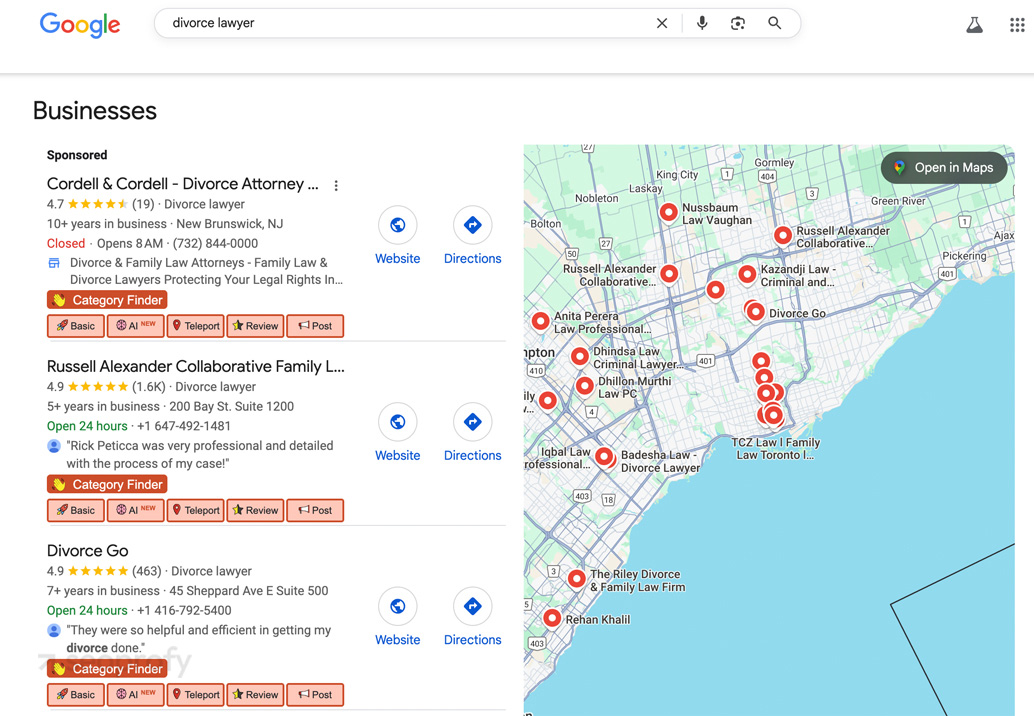Screen dimensions: 1034x716
Task: Select Nussbaum Law Vaughan map pin
Action: (x=669, y=212)
